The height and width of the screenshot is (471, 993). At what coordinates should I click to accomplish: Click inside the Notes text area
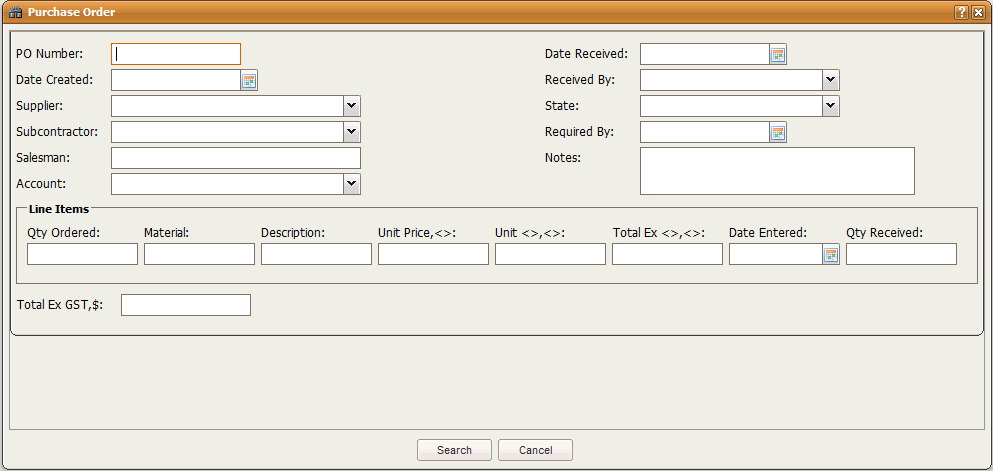(x=777, y=171)
